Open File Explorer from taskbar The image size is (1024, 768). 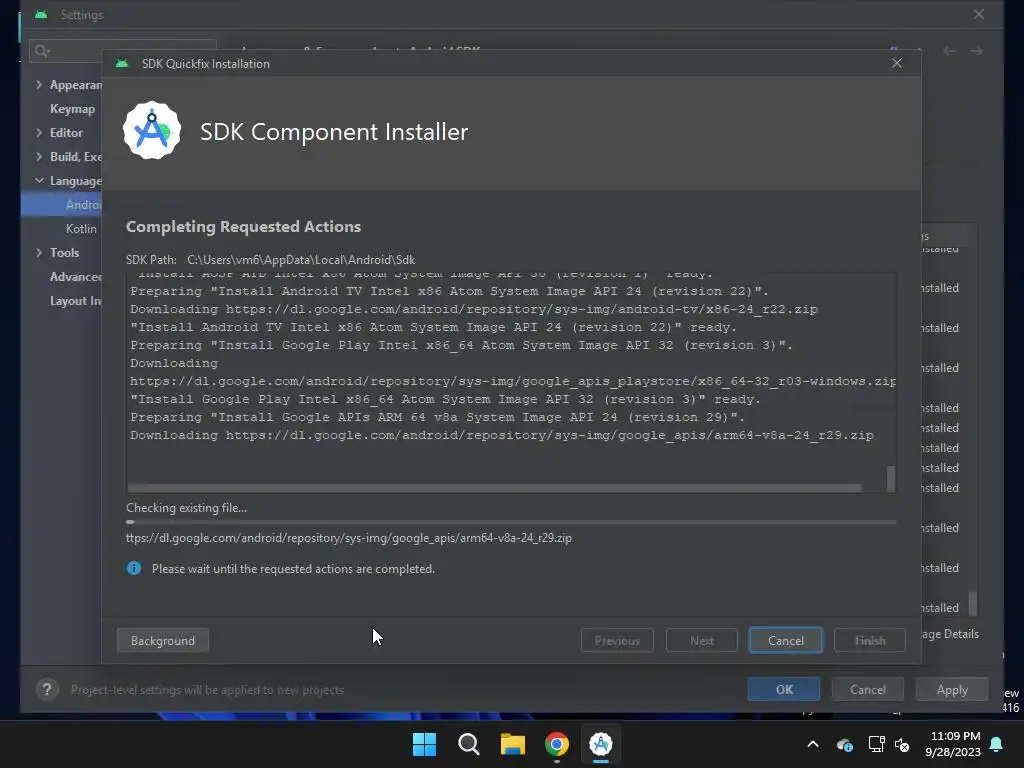click(513, 744)
